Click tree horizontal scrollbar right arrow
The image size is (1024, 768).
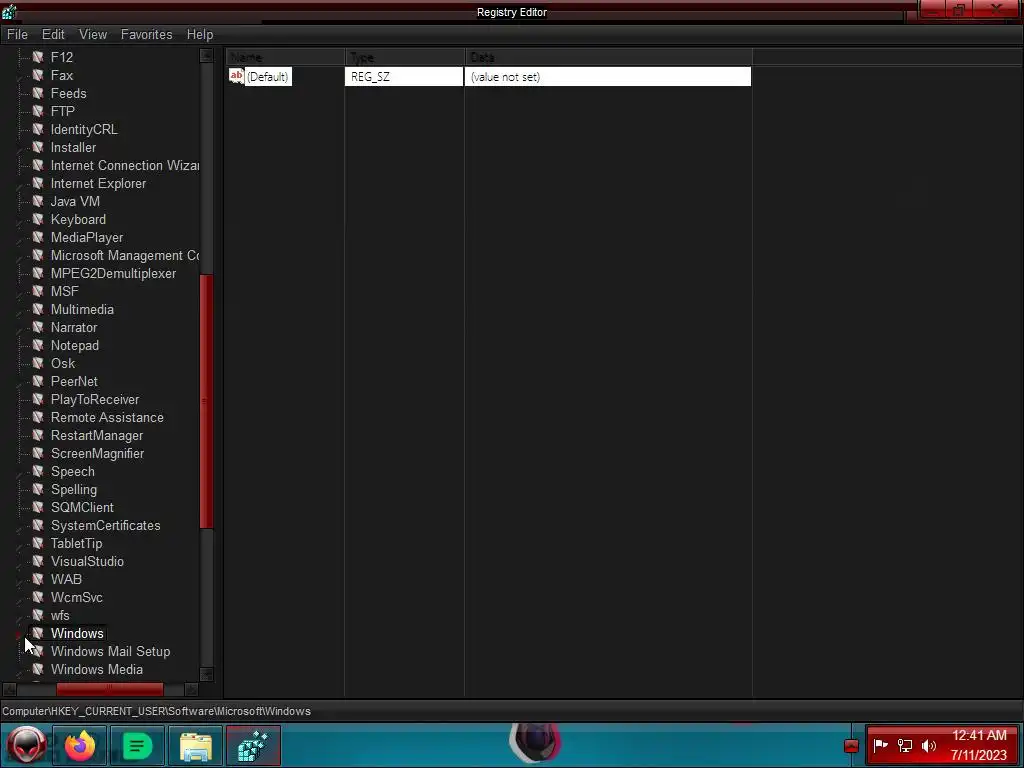click(191, 689)
